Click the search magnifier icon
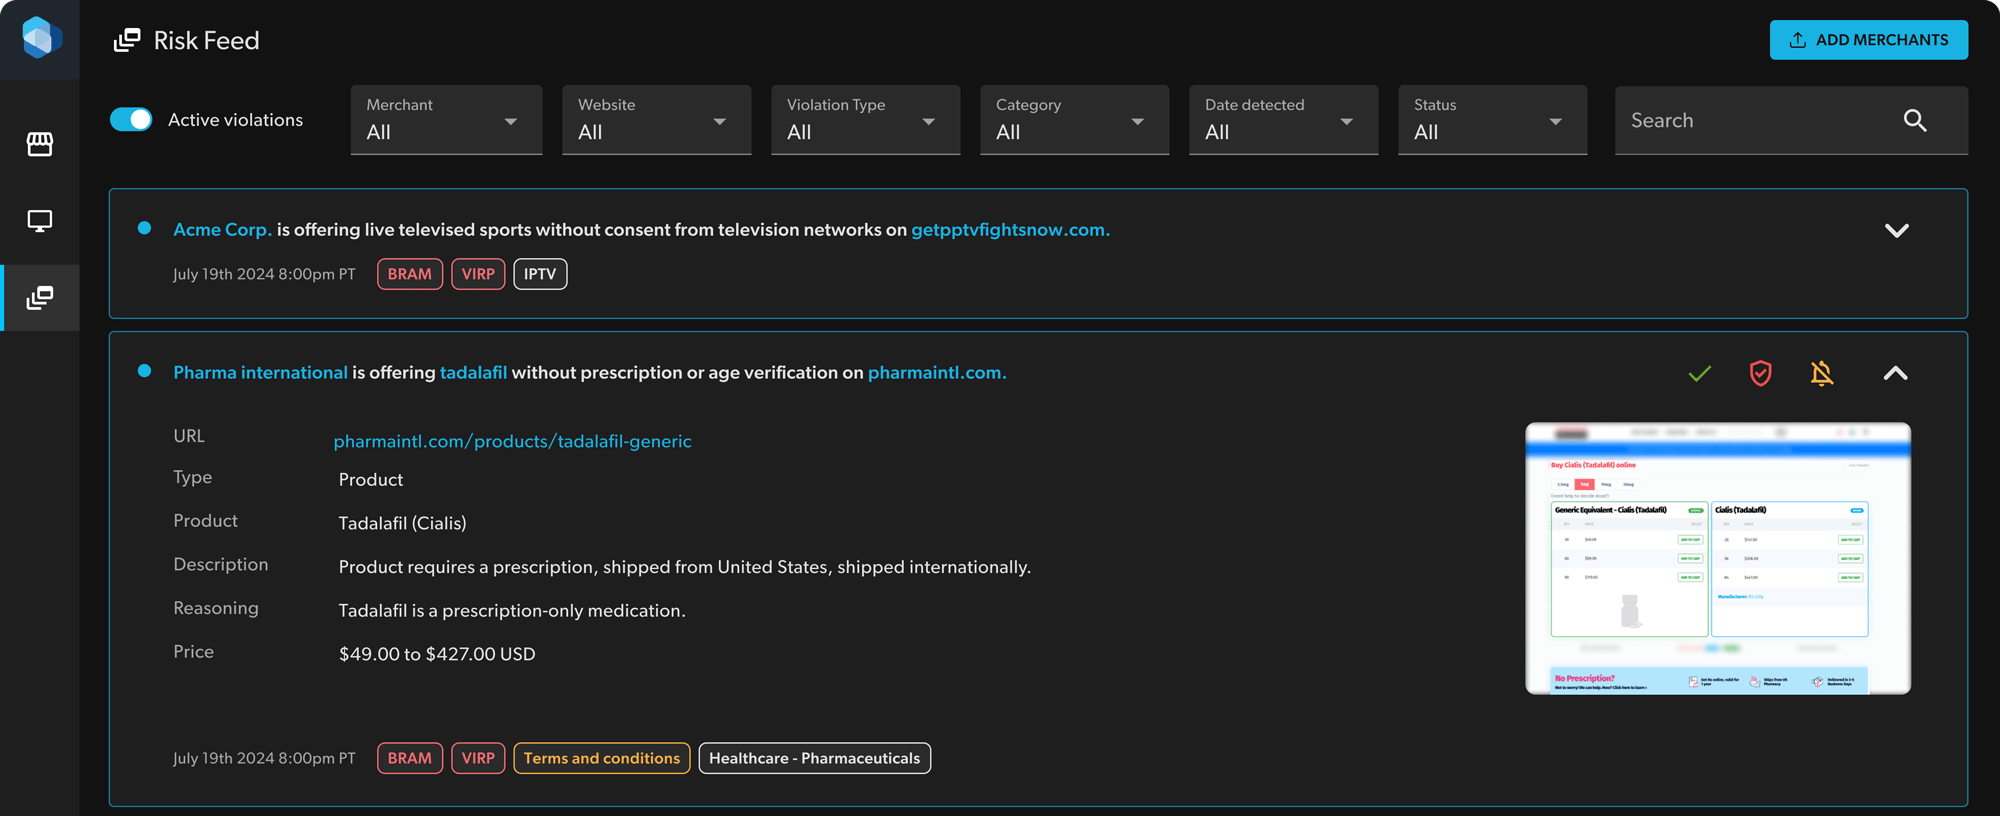The height and width of the screenshot is (816, 2000). pos(1914,120)
